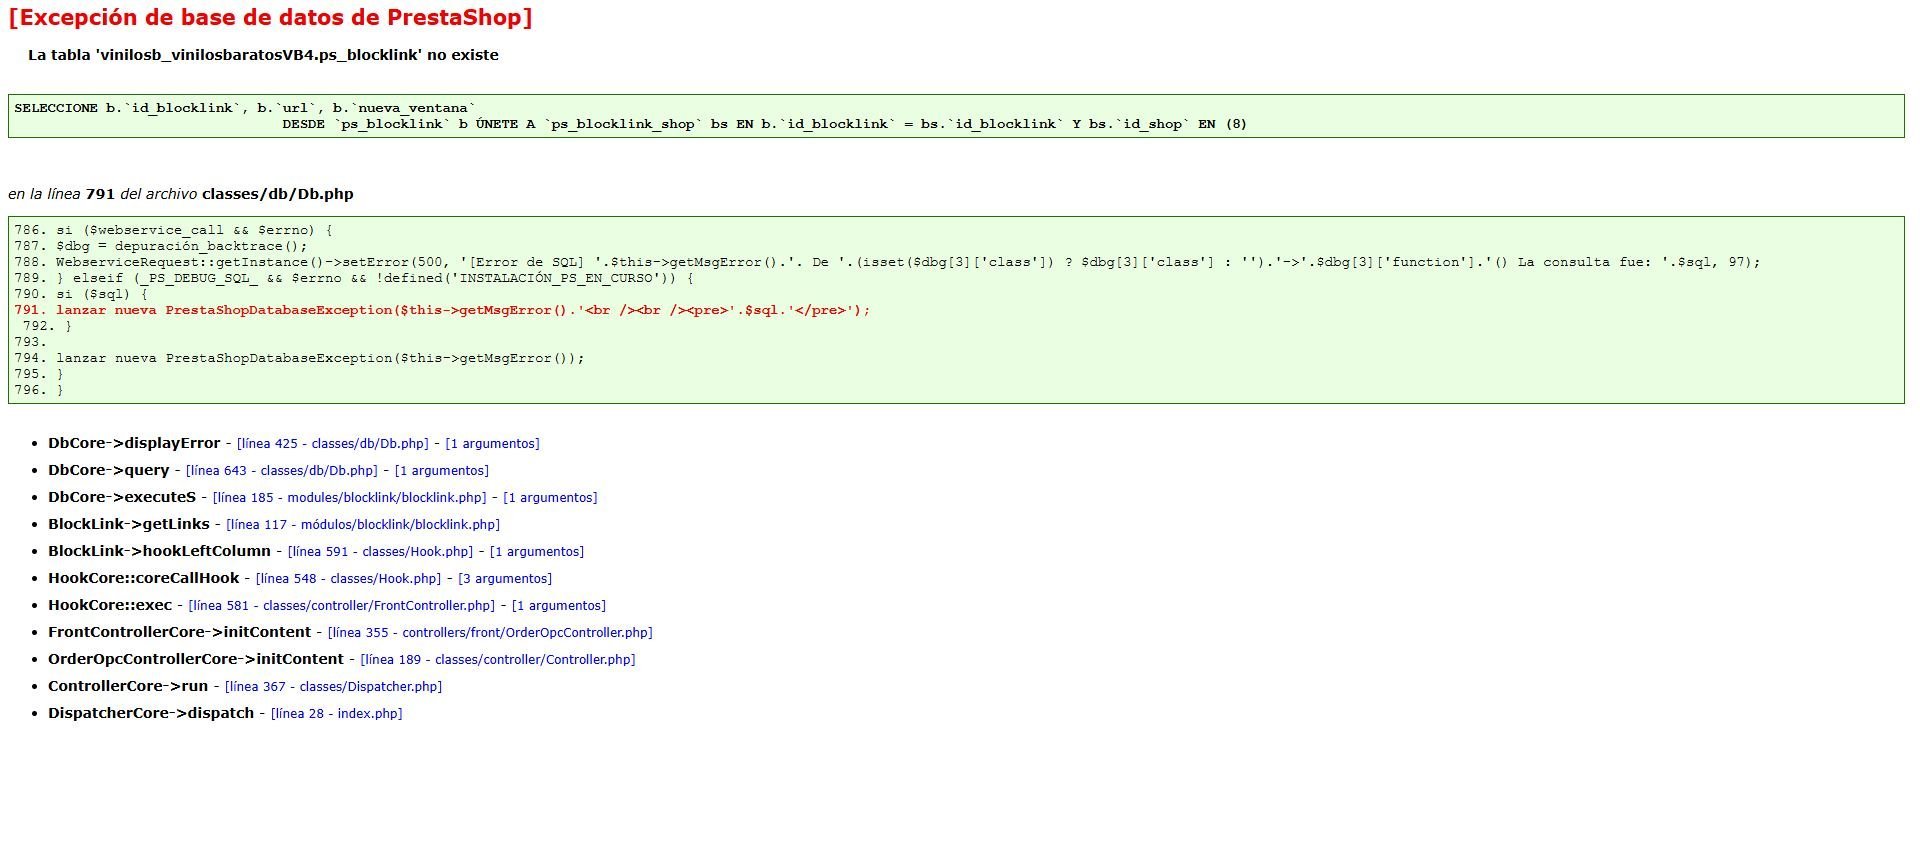Viewport: 1920px width, 843px height.
Task: Click the 'SELECCIONE b.`id_blocklink`' query line
Action: point(245,108)
